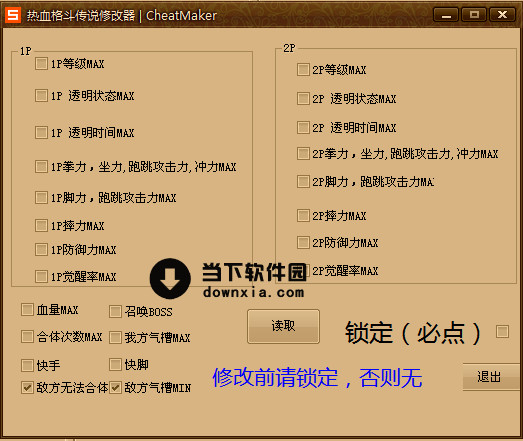The height and width of the screenshot is (441, 523).
Task: Tick 1P防御力MAX checkbox
Action: point(41,249)
